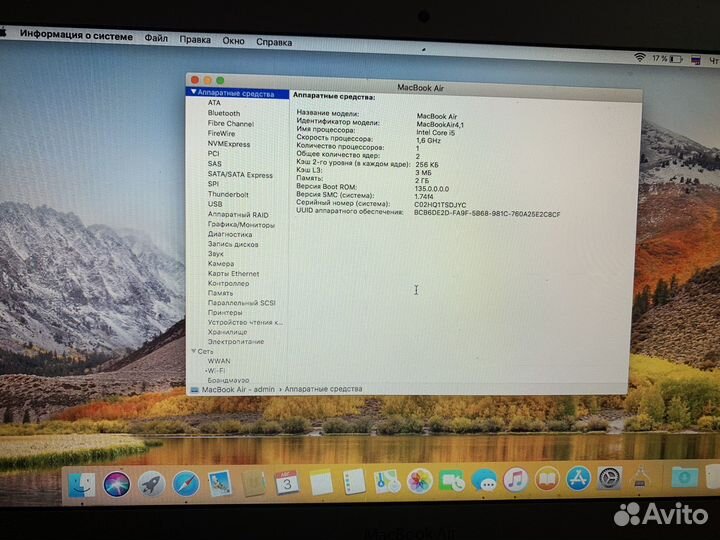Image resolution: width=720 pixels, height=540 pixels.
Task: Open iTunes music note icon
Action: pyautogui.click(x=516, y=480)
